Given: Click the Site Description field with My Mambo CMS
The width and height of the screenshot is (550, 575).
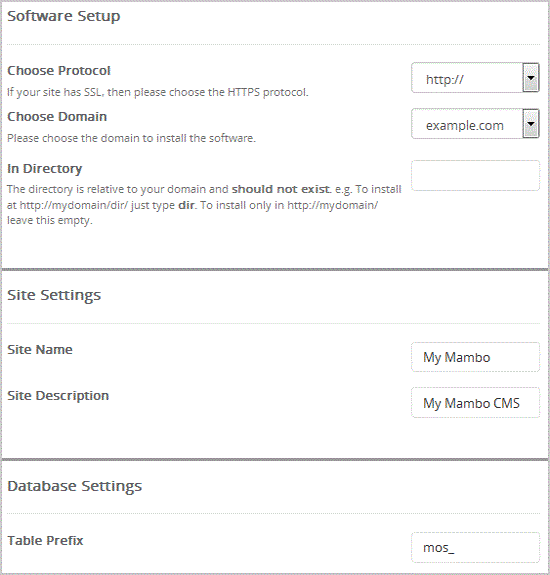Looking at the screenshot, I should [x=475, y=403].
